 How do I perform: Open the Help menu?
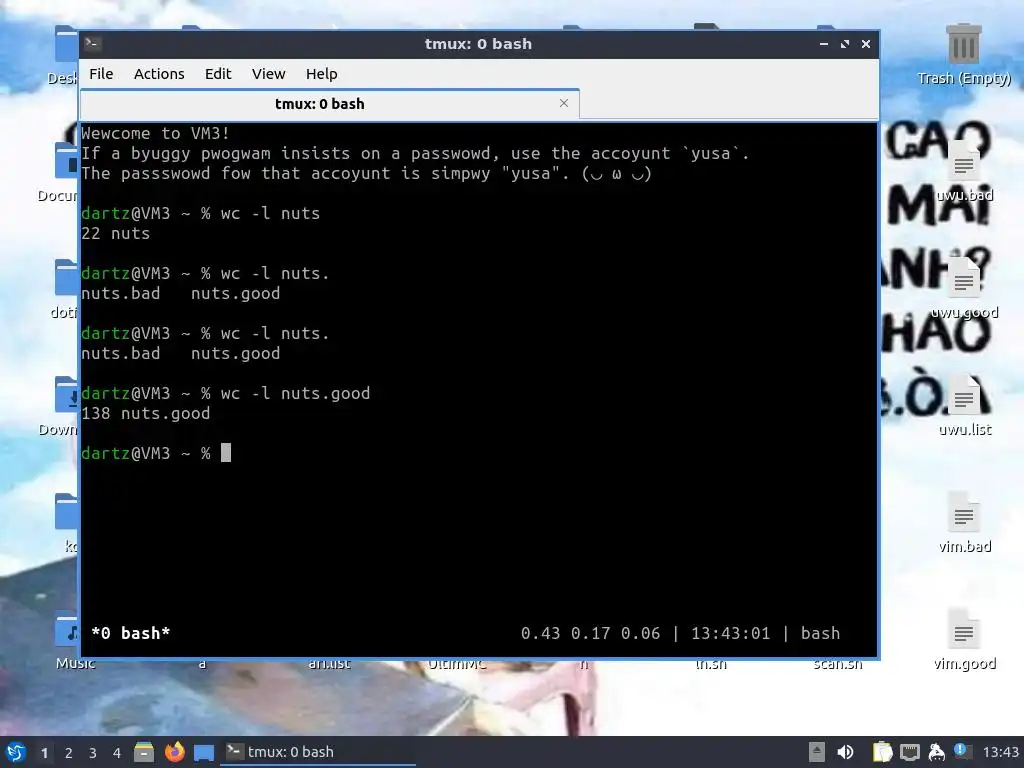point(321,74)
